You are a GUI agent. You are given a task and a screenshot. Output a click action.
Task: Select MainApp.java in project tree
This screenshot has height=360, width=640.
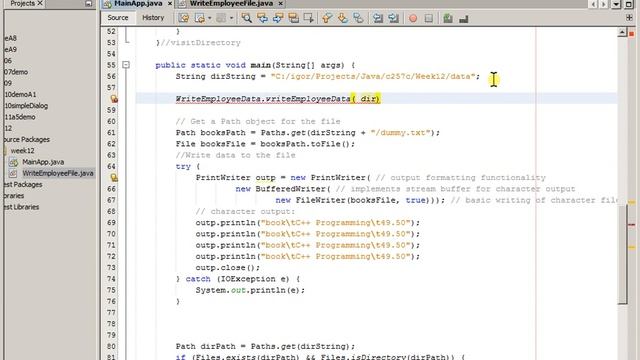point(43,162)
